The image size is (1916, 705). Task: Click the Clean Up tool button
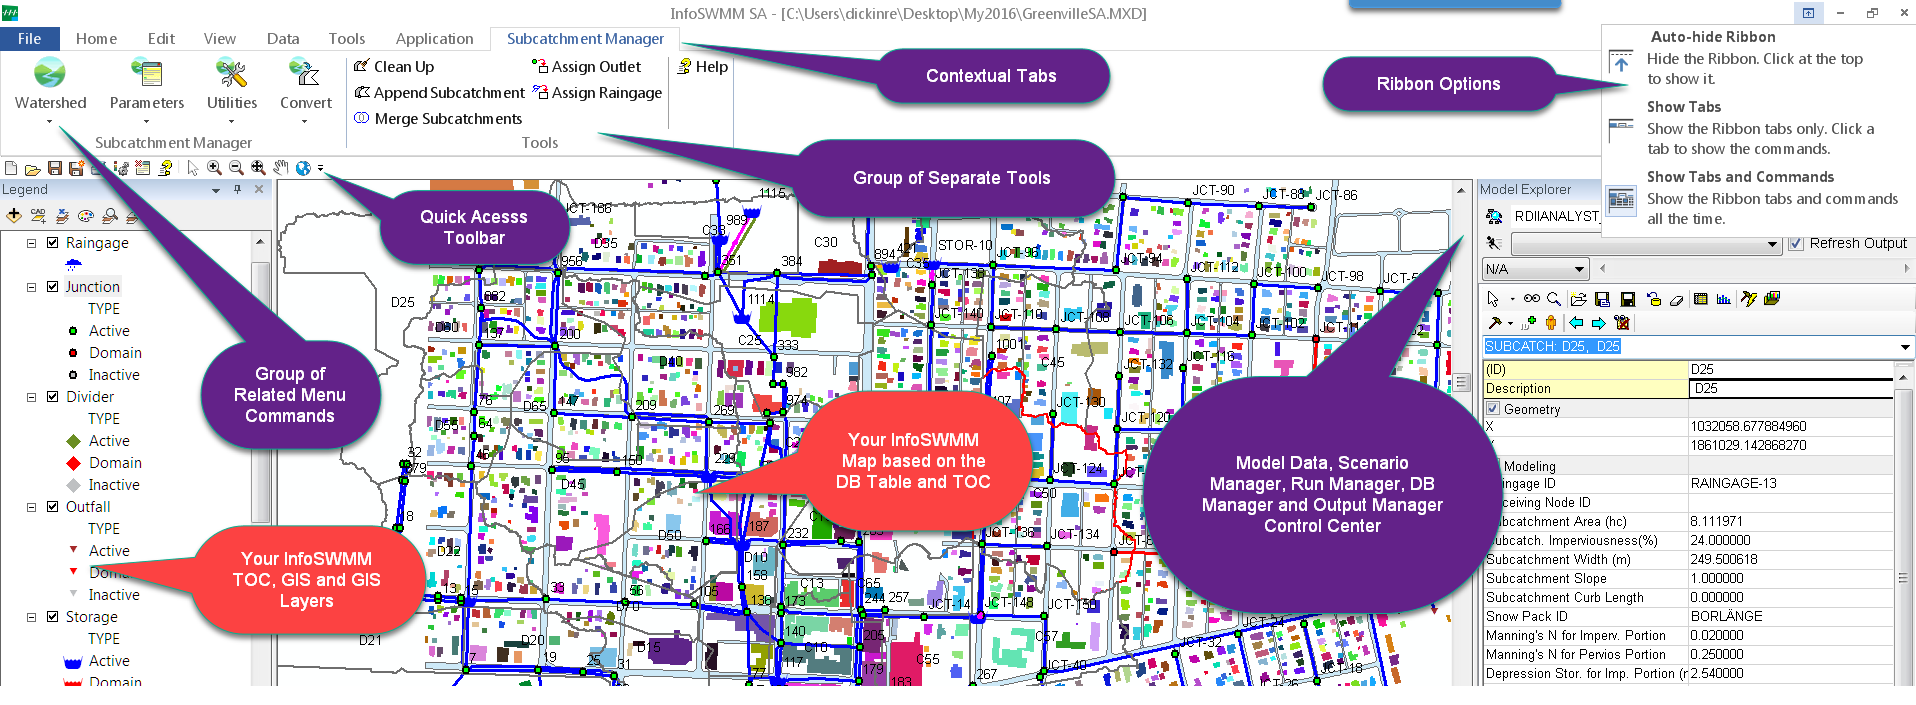[x=394, y=66]
